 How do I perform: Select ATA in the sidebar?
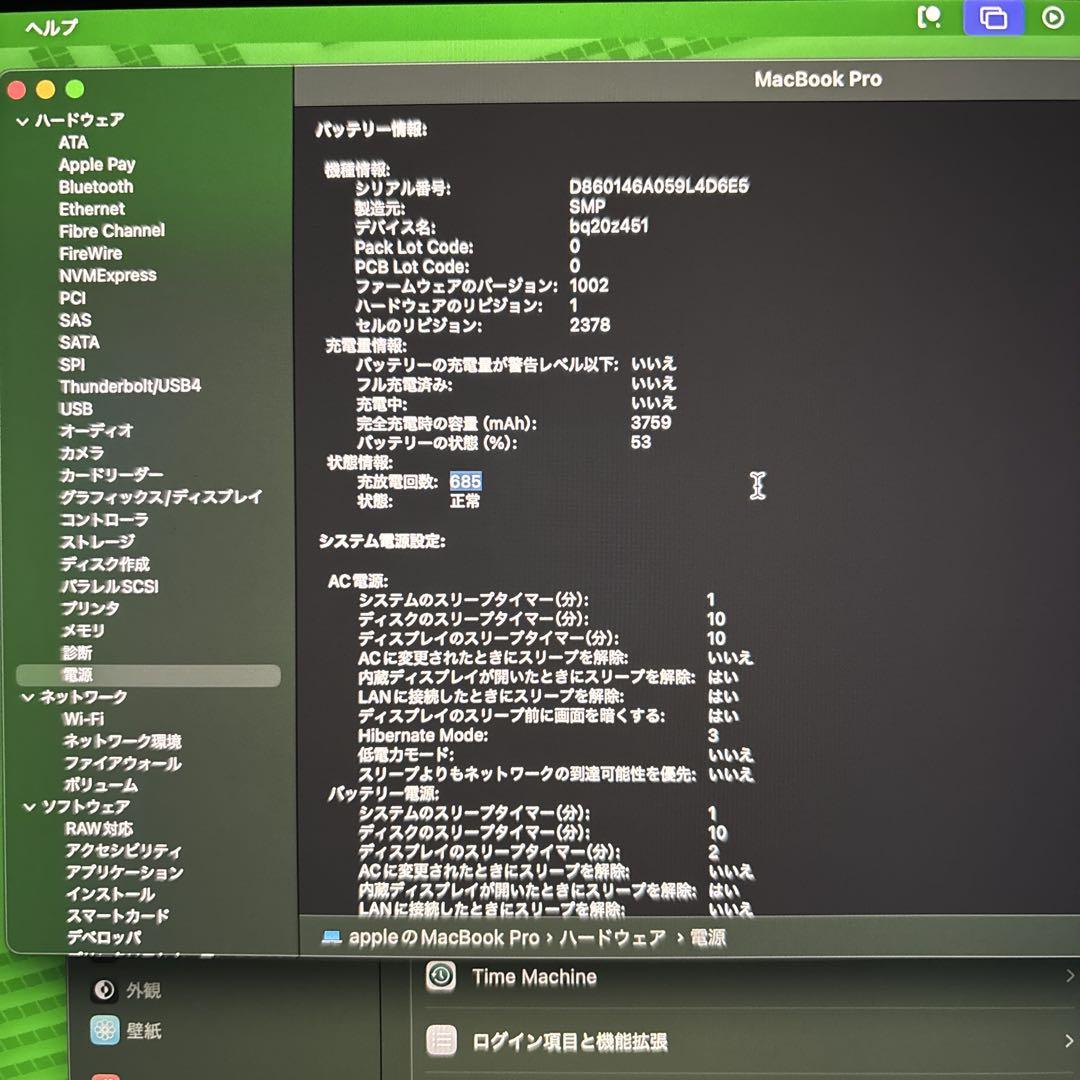tap(73, 143)
